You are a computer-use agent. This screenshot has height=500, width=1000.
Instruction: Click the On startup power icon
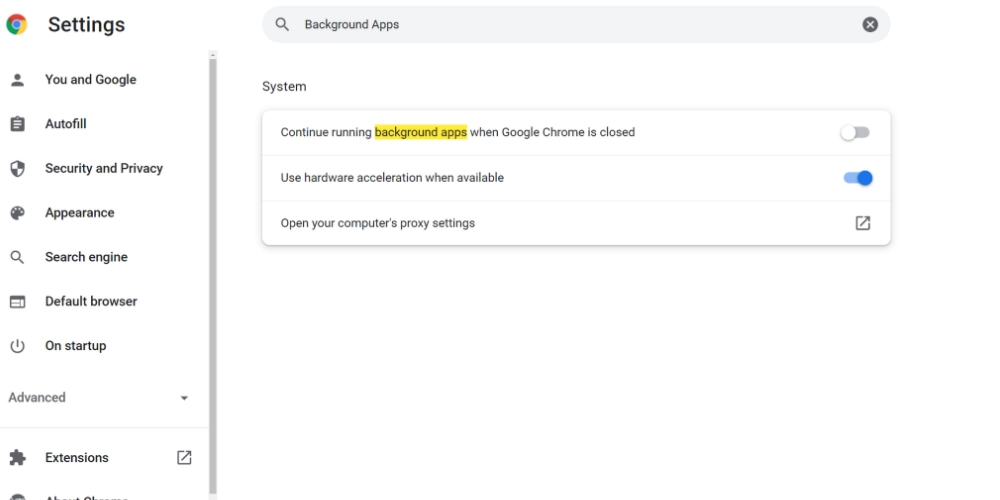17,346
